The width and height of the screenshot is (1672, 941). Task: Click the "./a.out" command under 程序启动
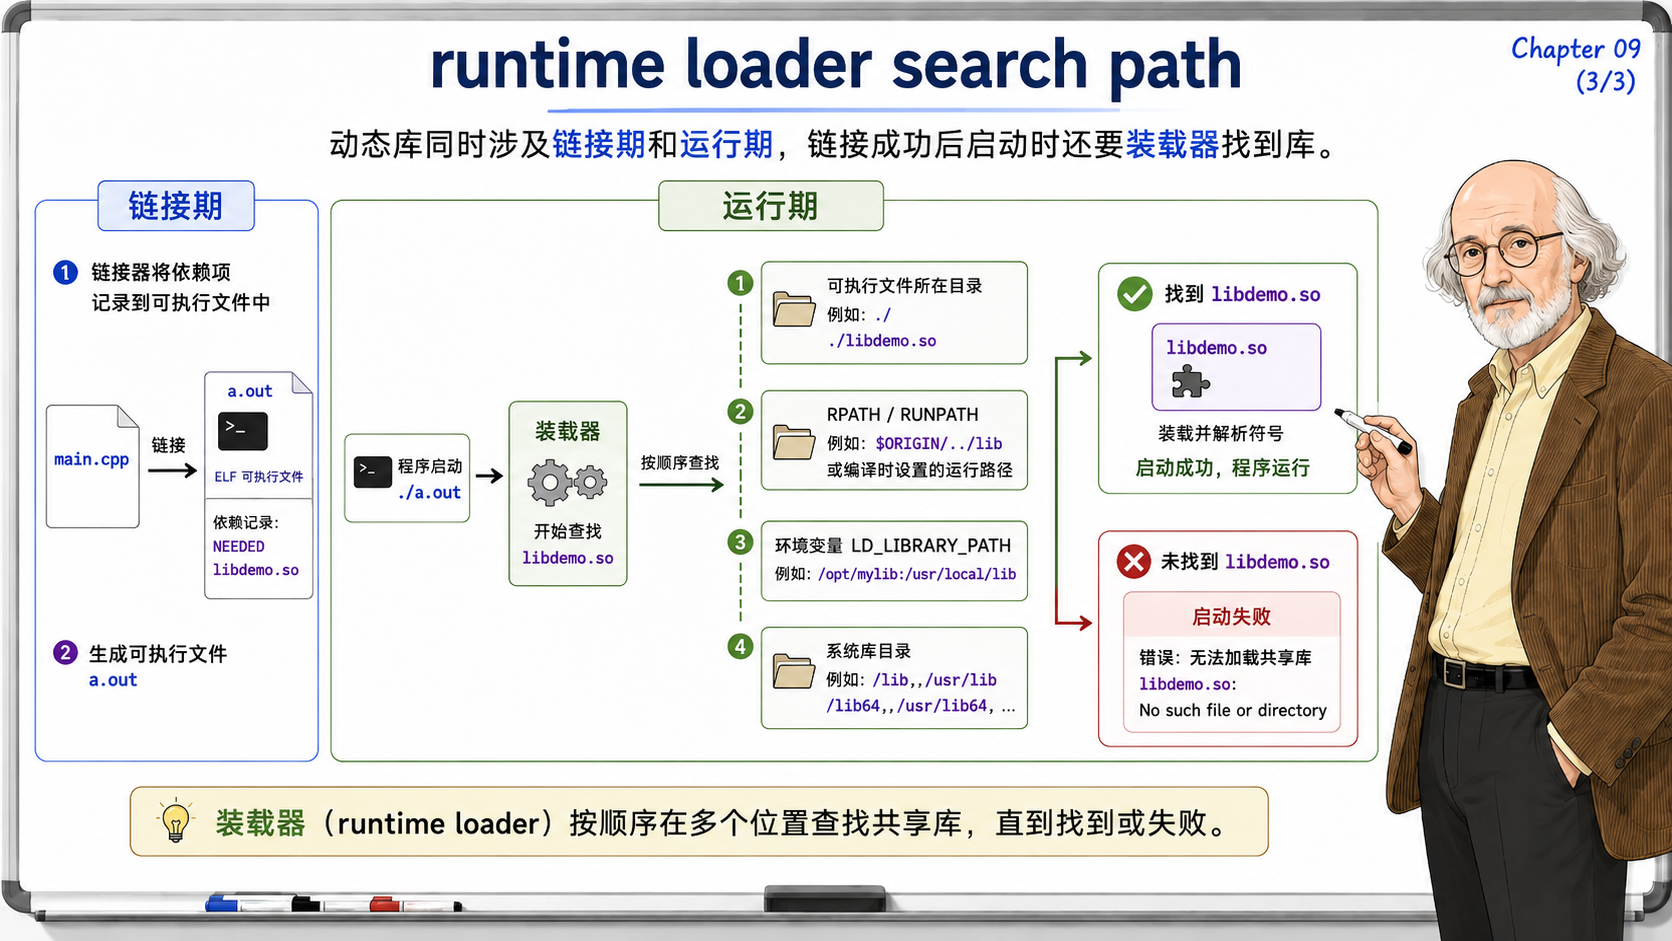pos(429,492)
